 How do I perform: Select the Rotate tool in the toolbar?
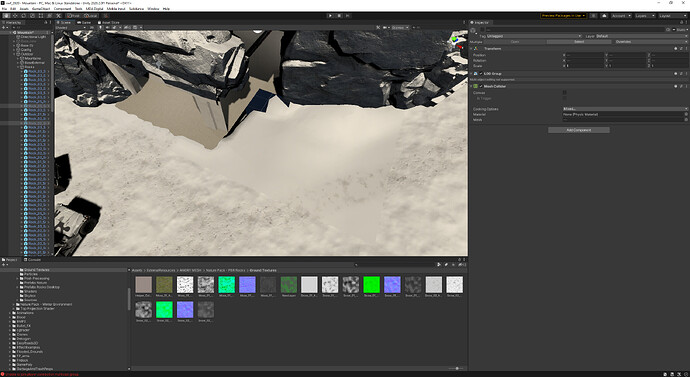23,16
